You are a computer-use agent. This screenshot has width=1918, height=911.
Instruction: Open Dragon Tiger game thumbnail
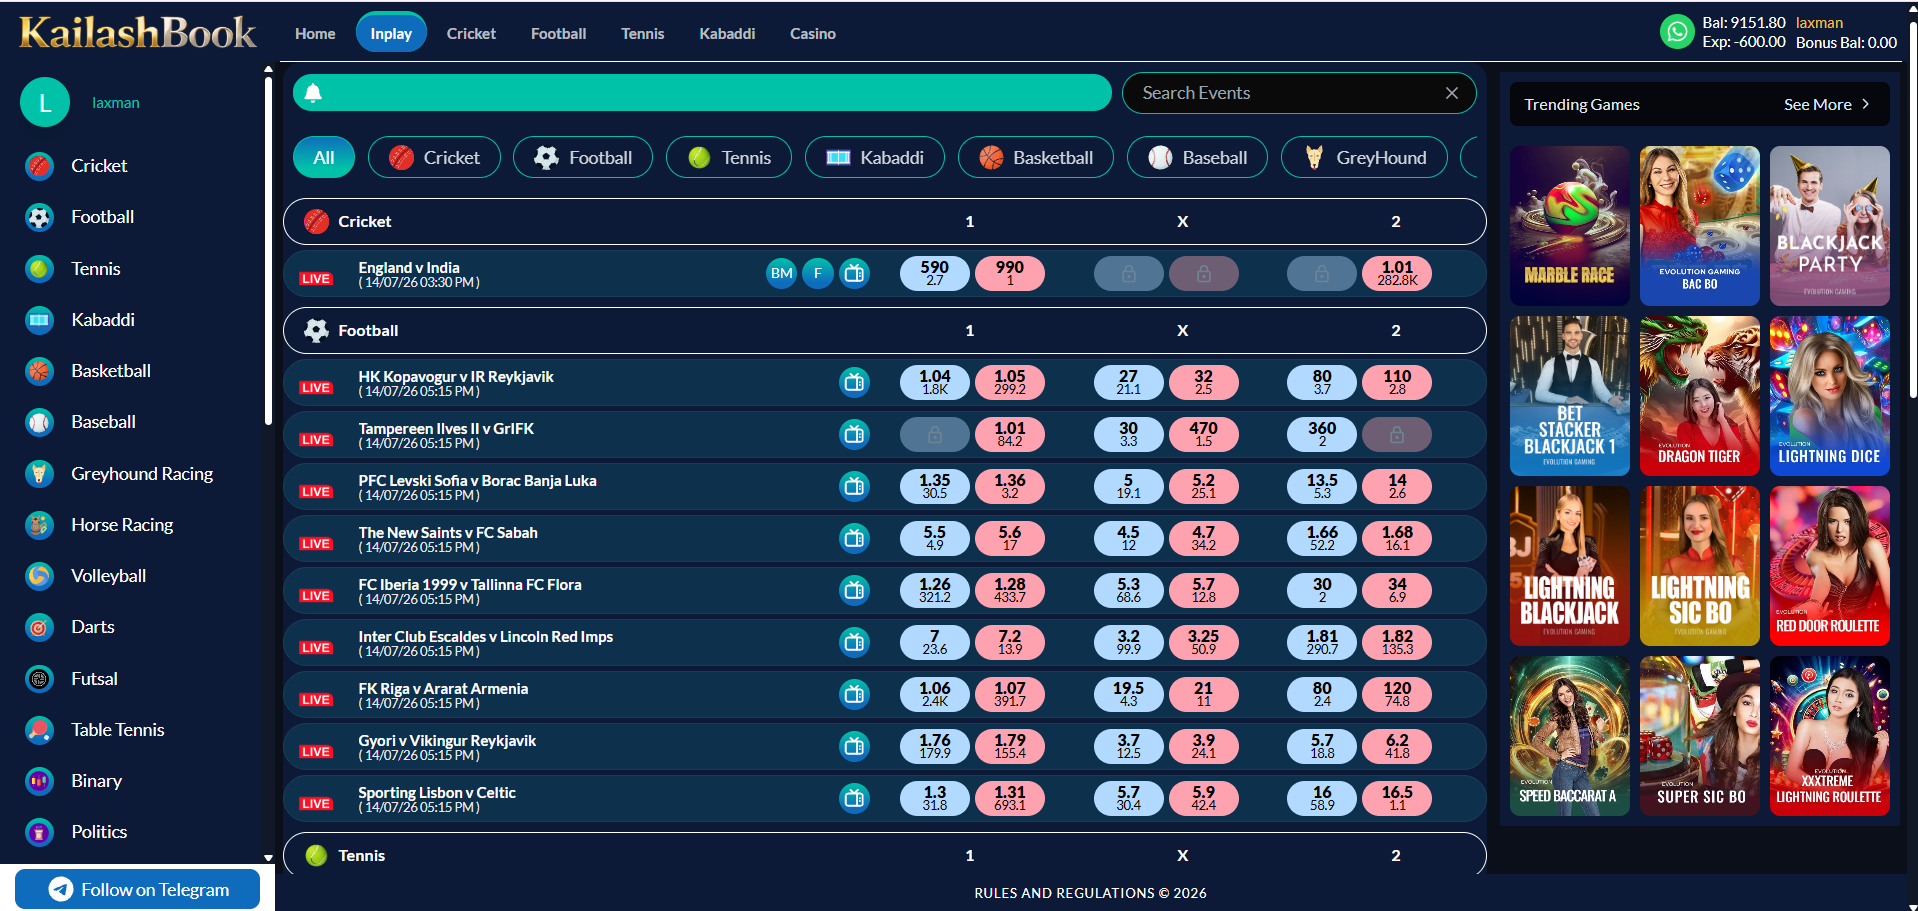point(1699,396)
